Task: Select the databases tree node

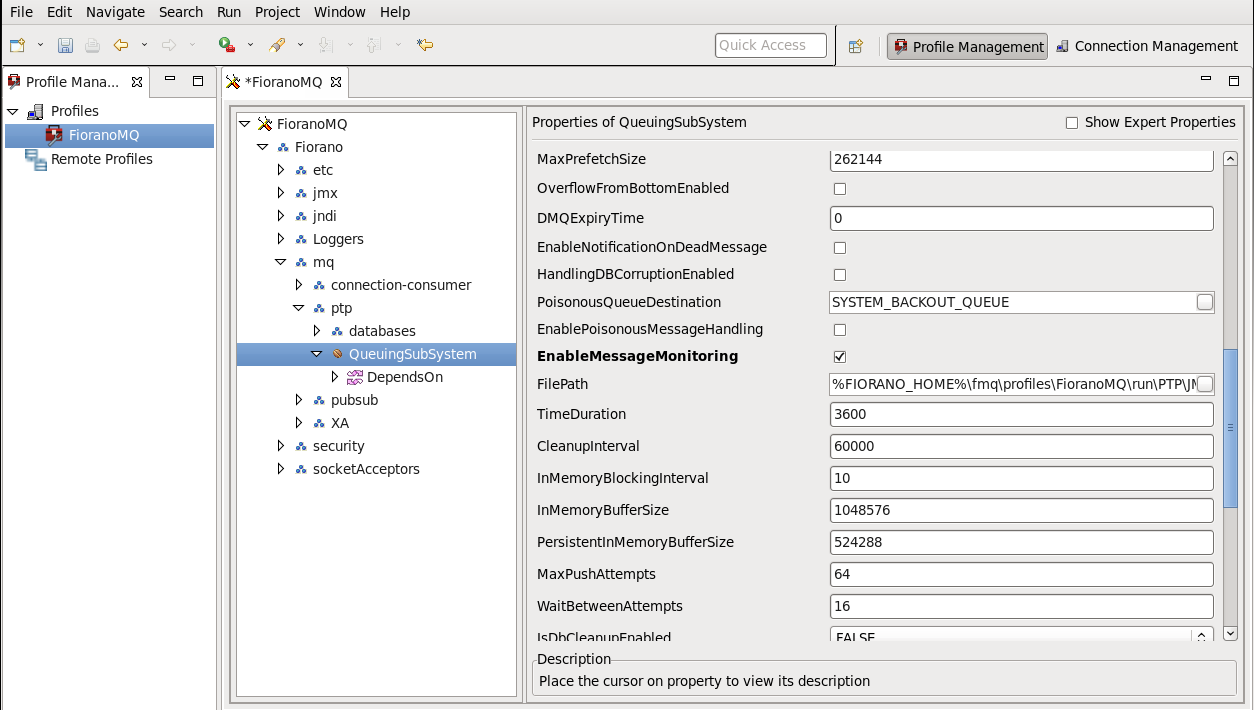Action: point(382,331)
